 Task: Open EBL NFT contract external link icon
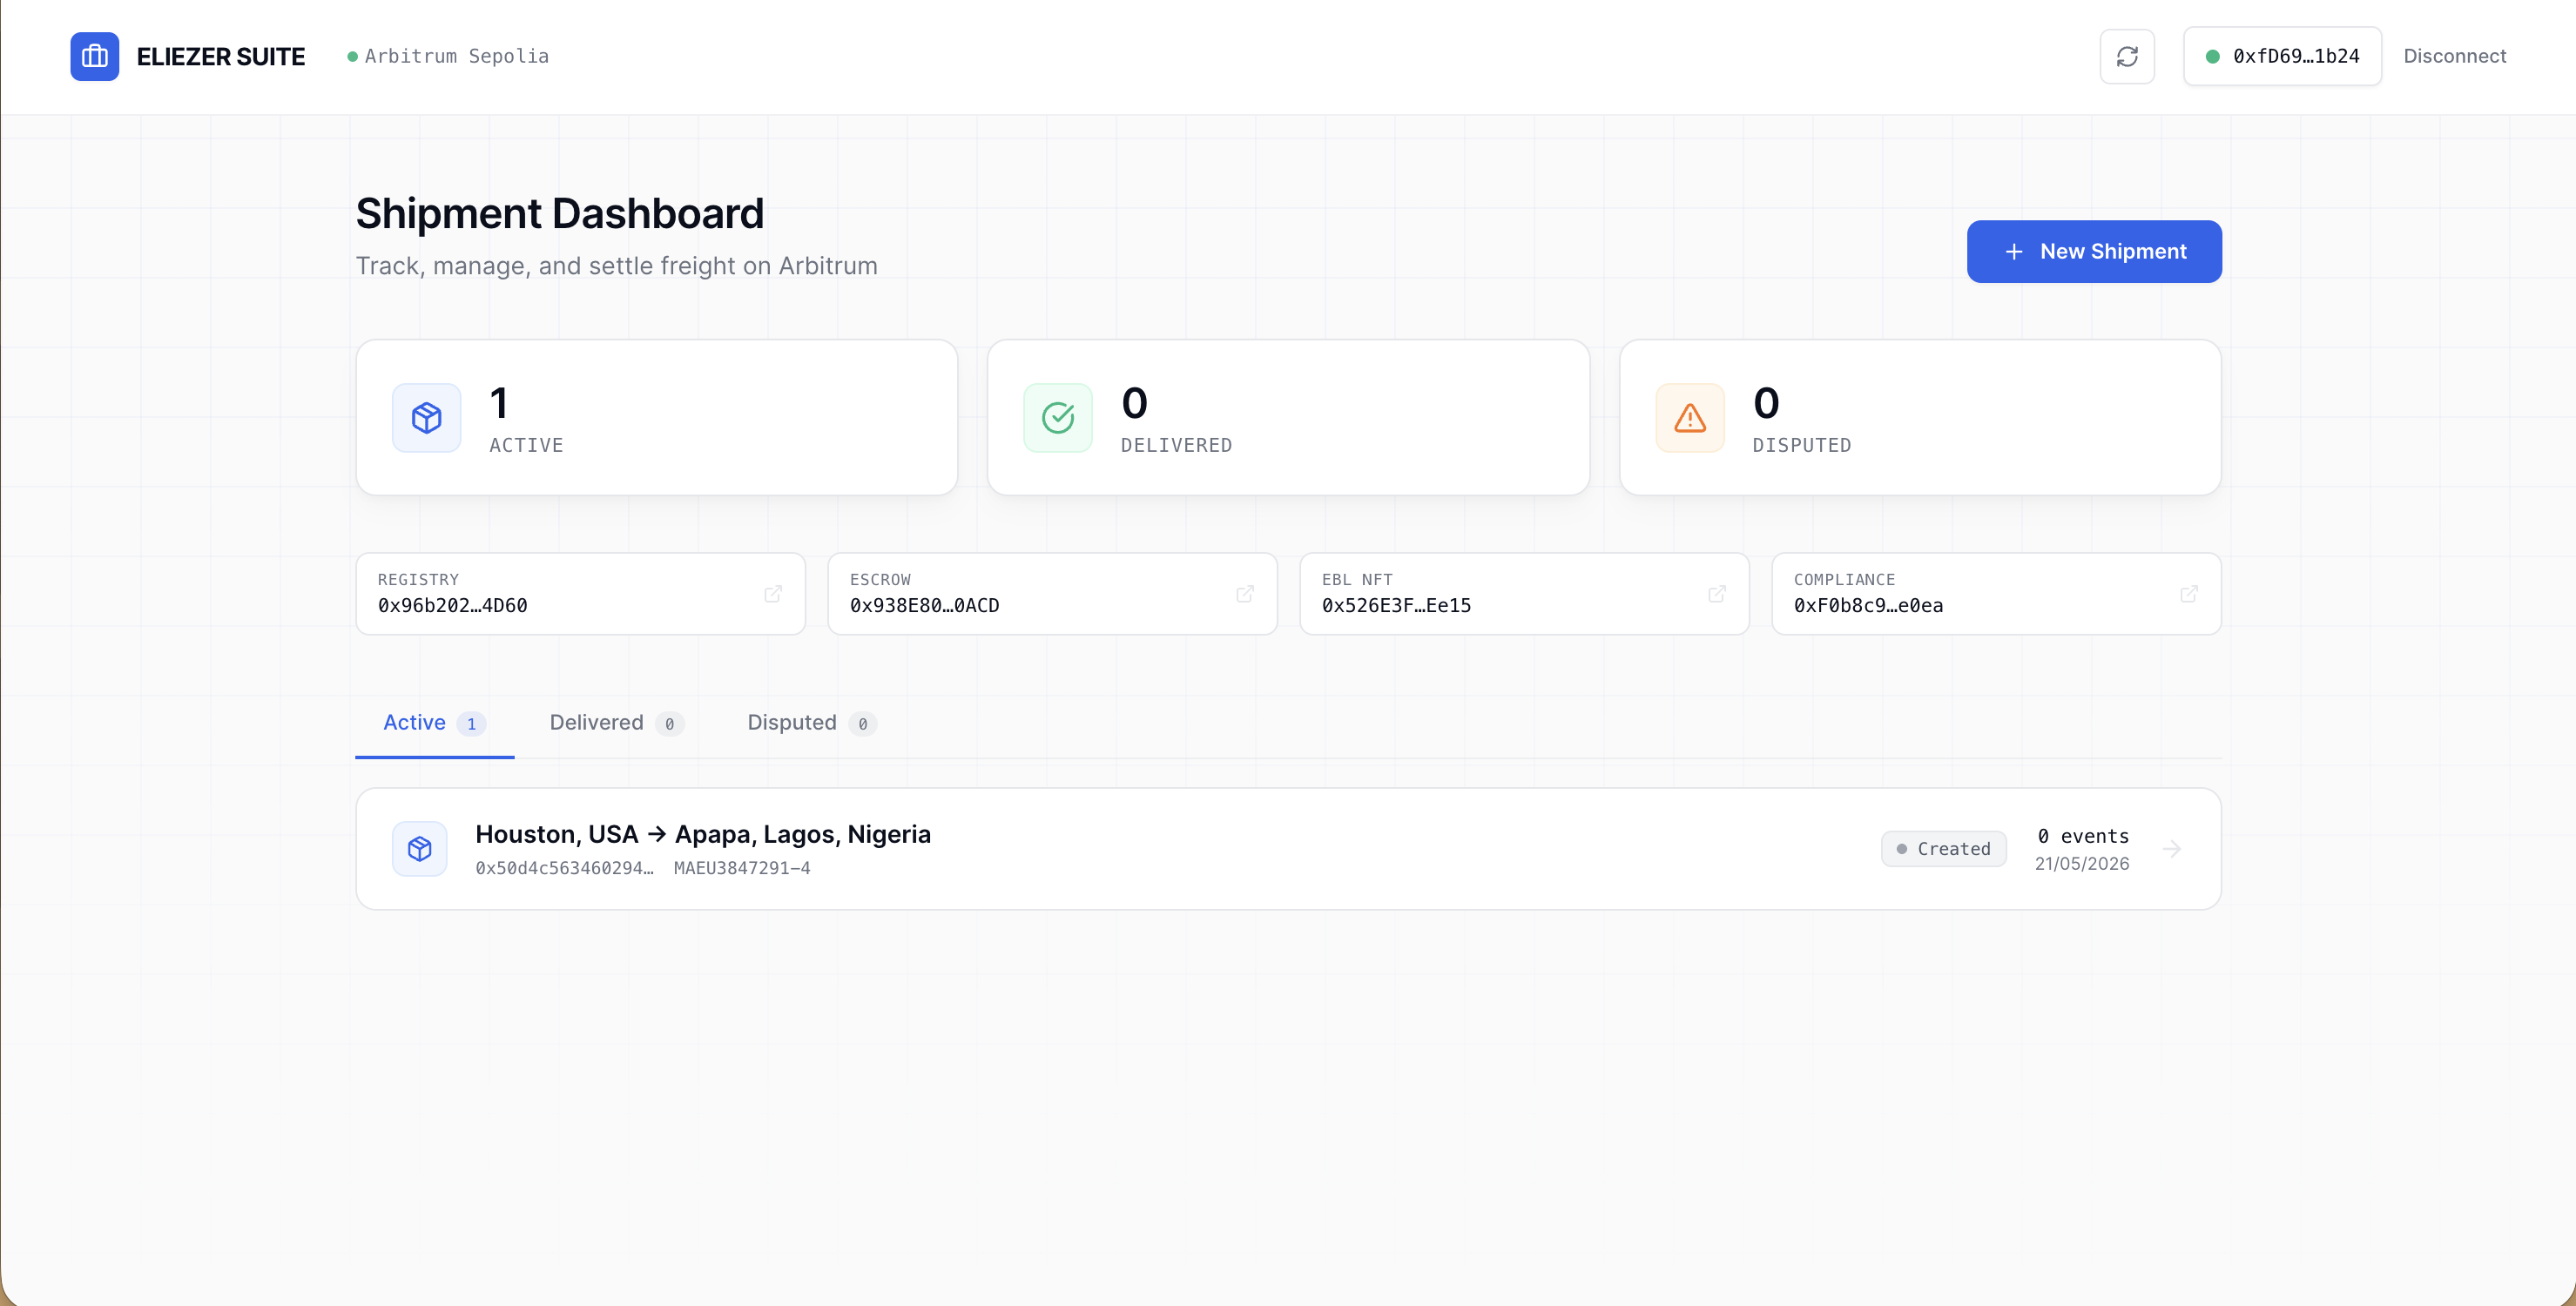(1717, 594)
